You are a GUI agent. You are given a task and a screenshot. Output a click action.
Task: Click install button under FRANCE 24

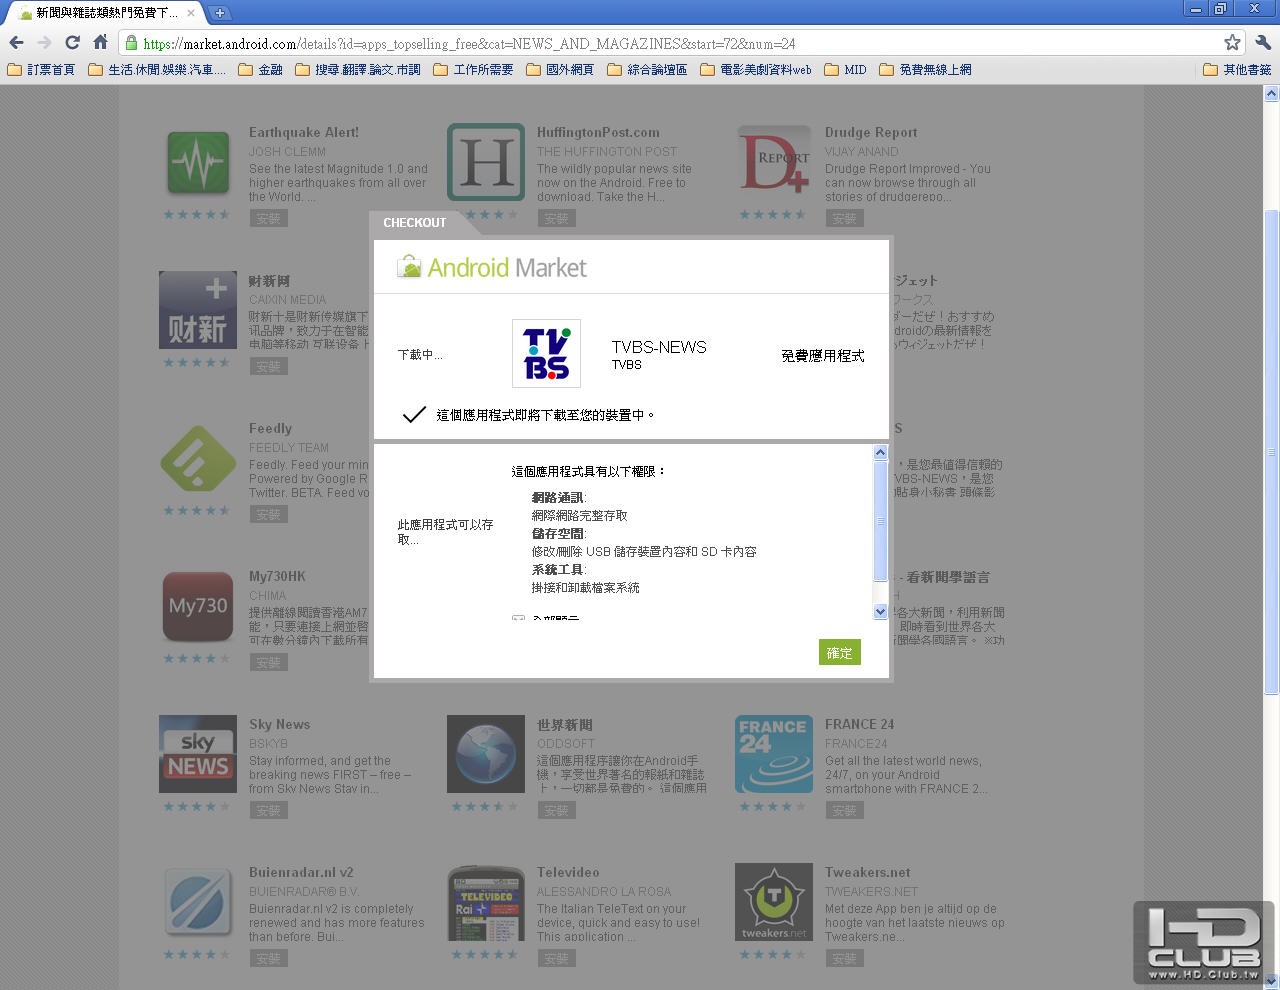844,810
